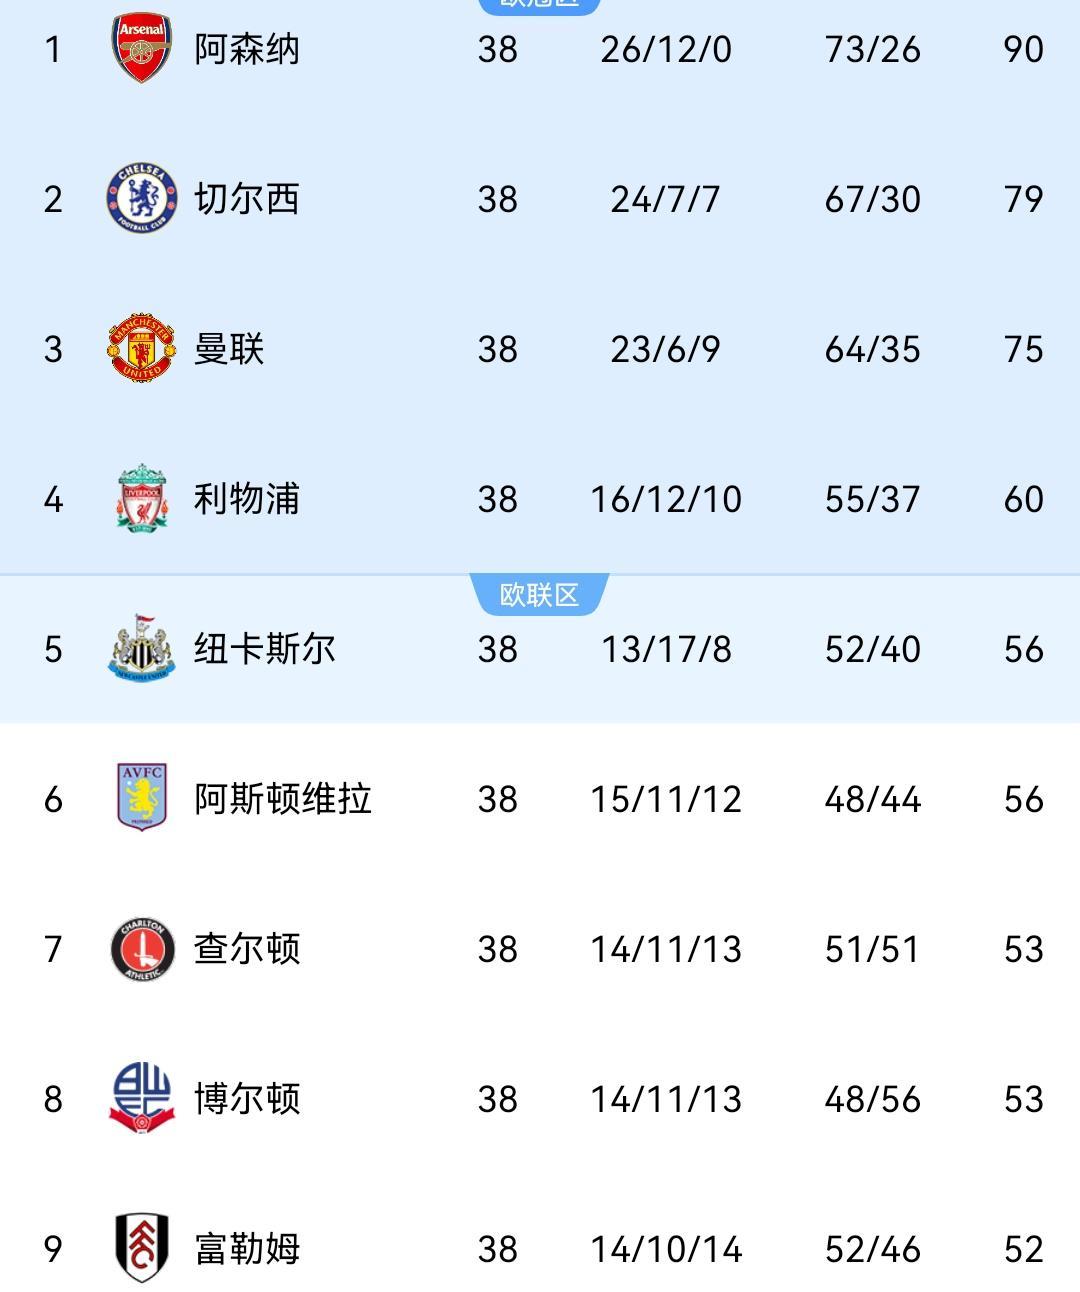Open the Liverpool club logo
The width and height of the screenshot is (1080, 1292).
(x=141, y=498)
